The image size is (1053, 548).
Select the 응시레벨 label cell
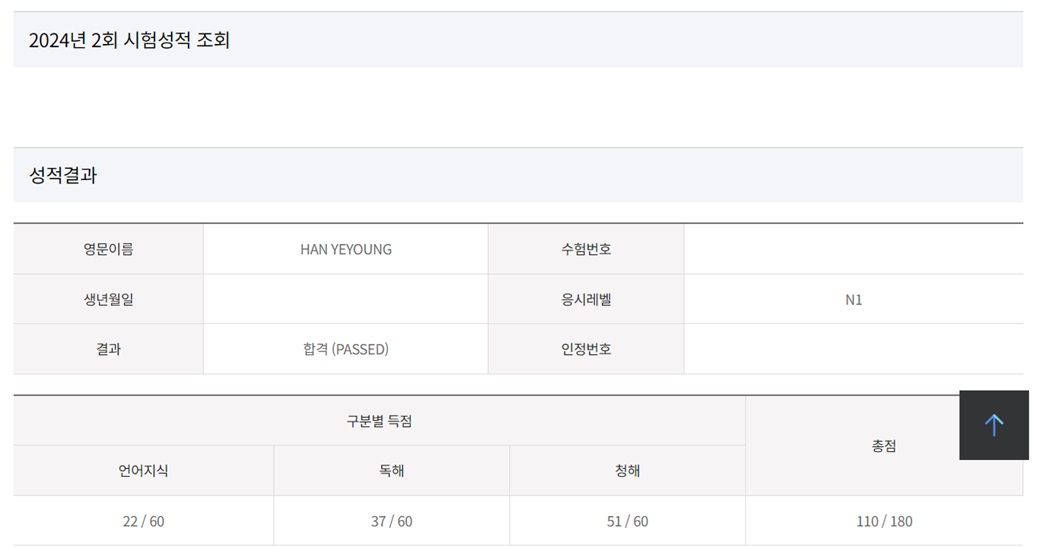click(x=586, y=299)
